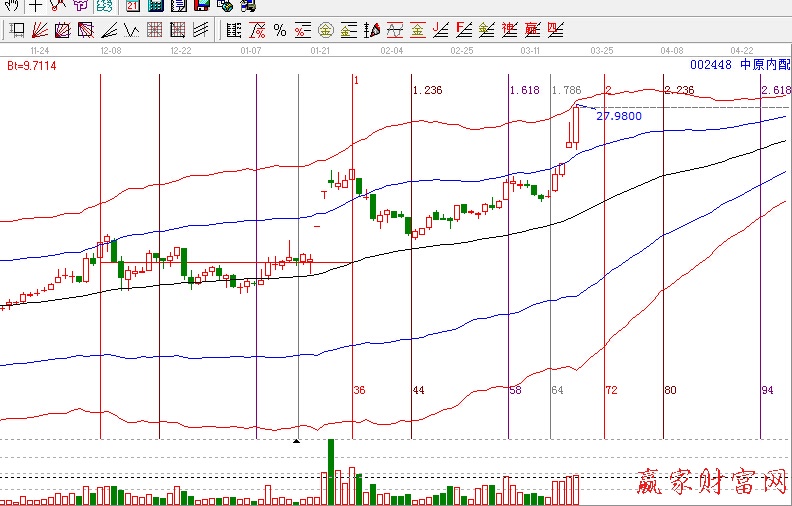Select the zigzag wave line tool

tap(131, 30)
